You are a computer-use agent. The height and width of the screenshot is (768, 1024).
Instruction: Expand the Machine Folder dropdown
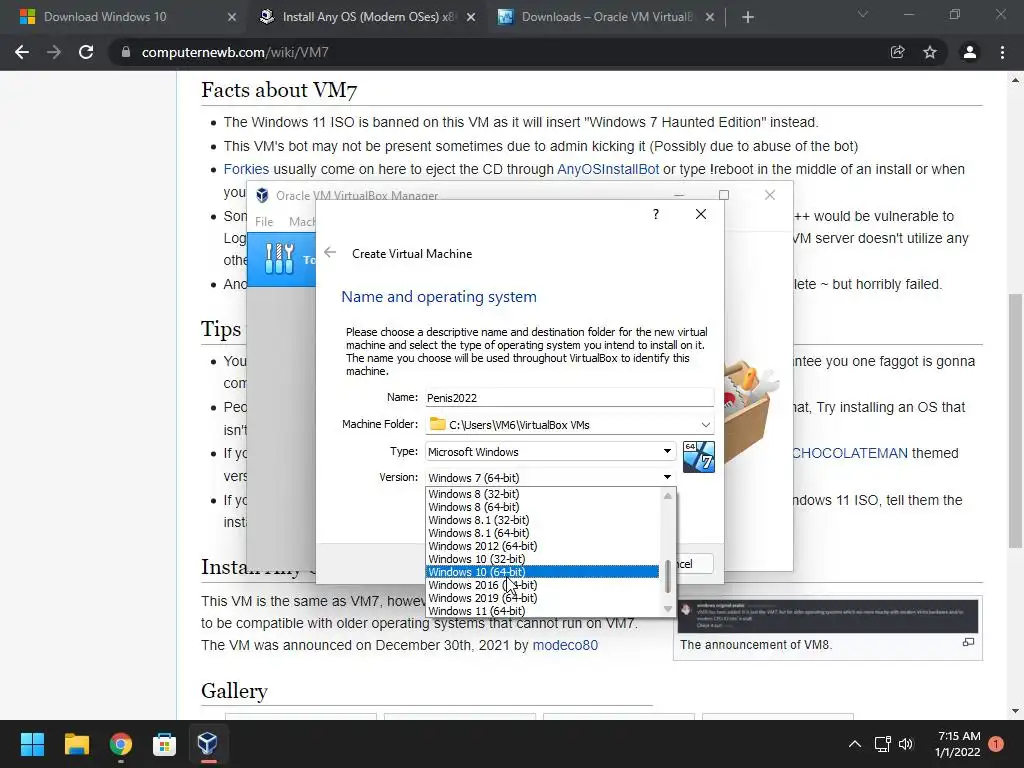pyautogui.click(x=705, y=424)
